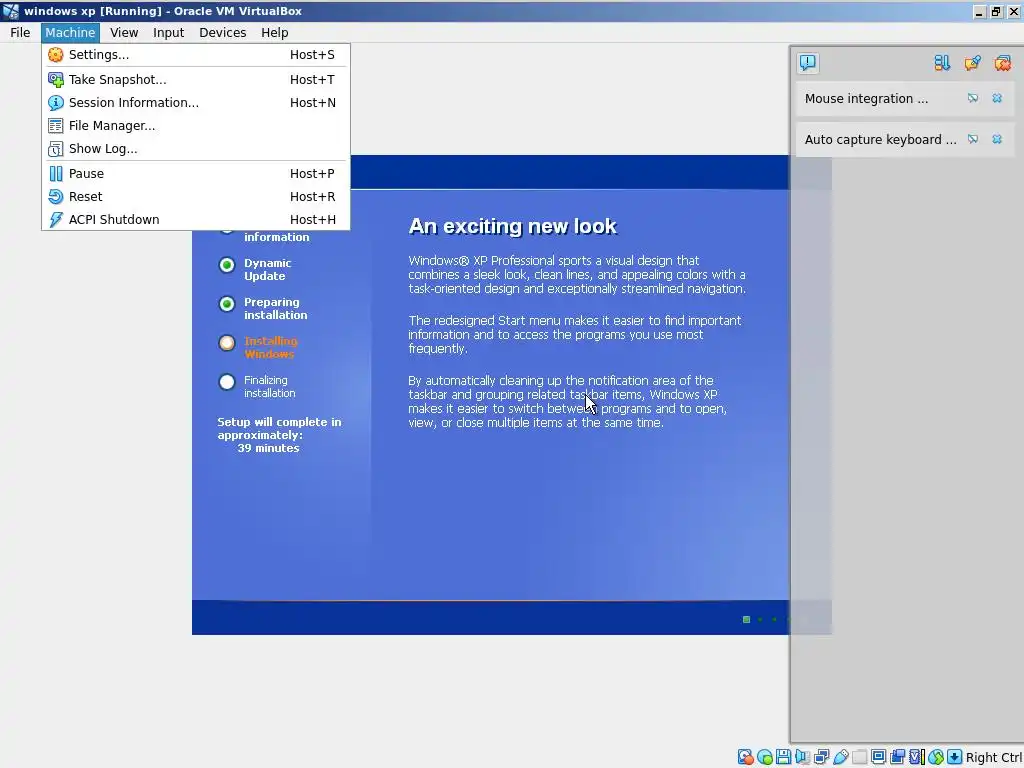This screenshot has width=1024, height=768.
Task: Click the setup progress dots at bottom
Action: coord(767,619)
